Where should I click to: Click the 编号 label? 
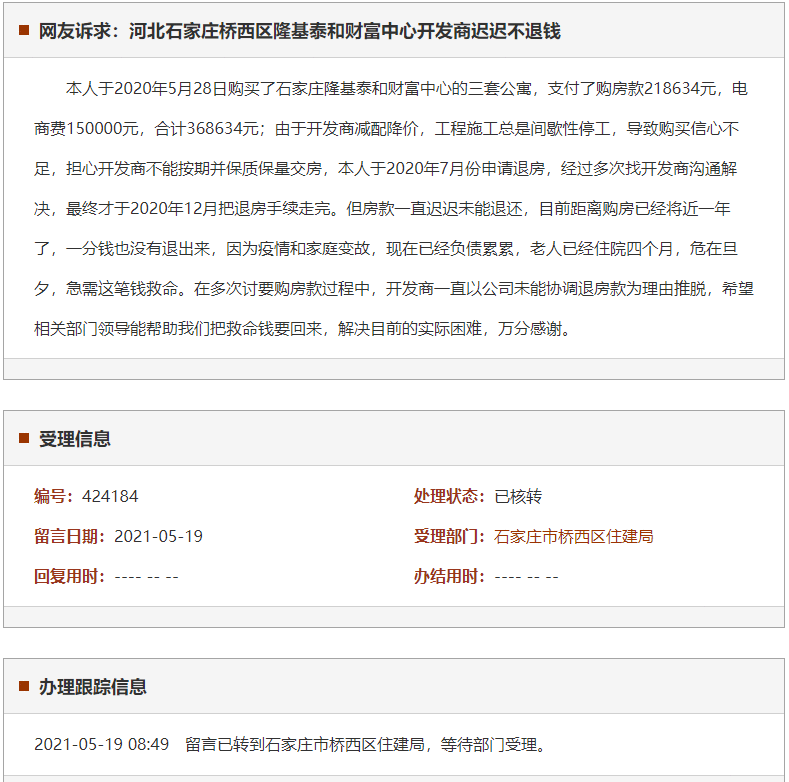[53, 496]
